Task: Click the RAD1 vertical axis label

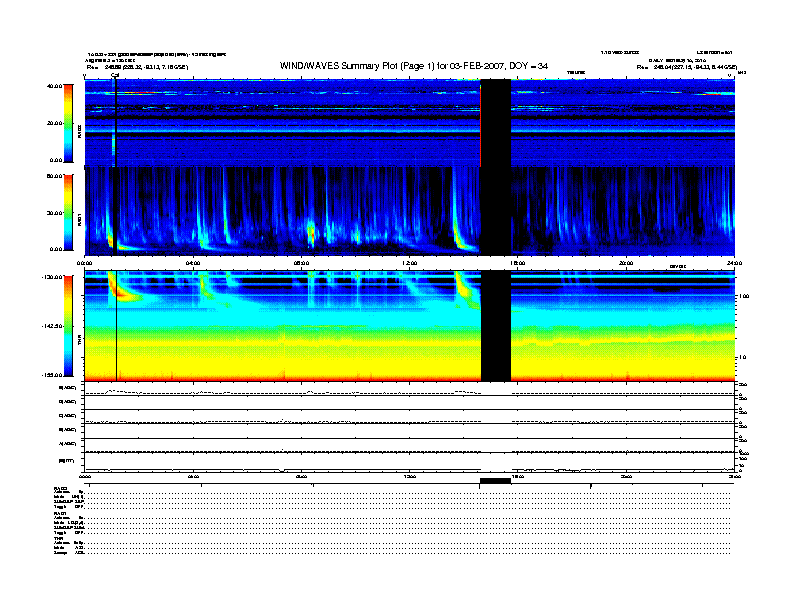Action: (x=79, y=219)
